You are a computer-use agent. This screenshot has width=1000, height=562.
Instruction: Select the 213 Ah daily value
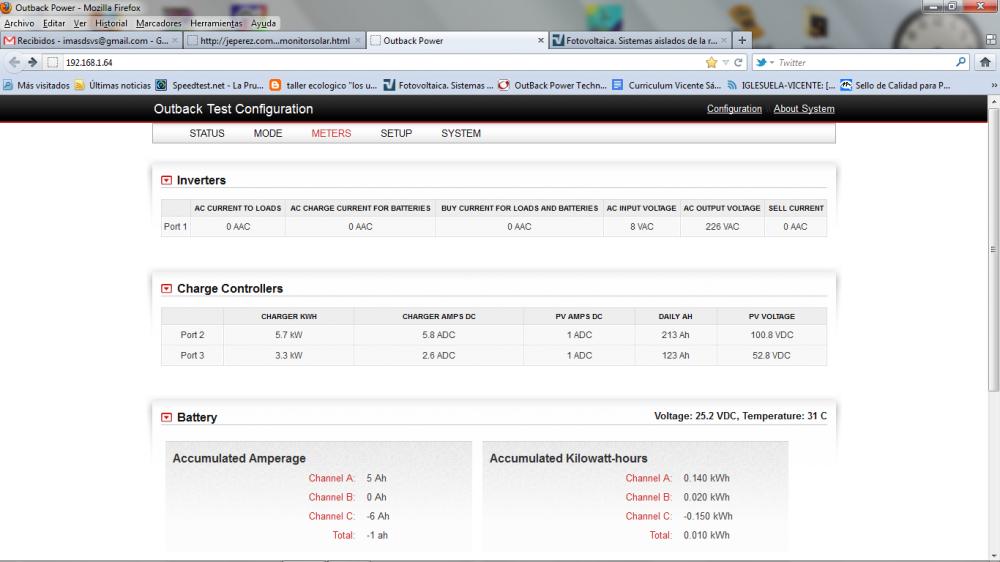click(x=675, y=335)
